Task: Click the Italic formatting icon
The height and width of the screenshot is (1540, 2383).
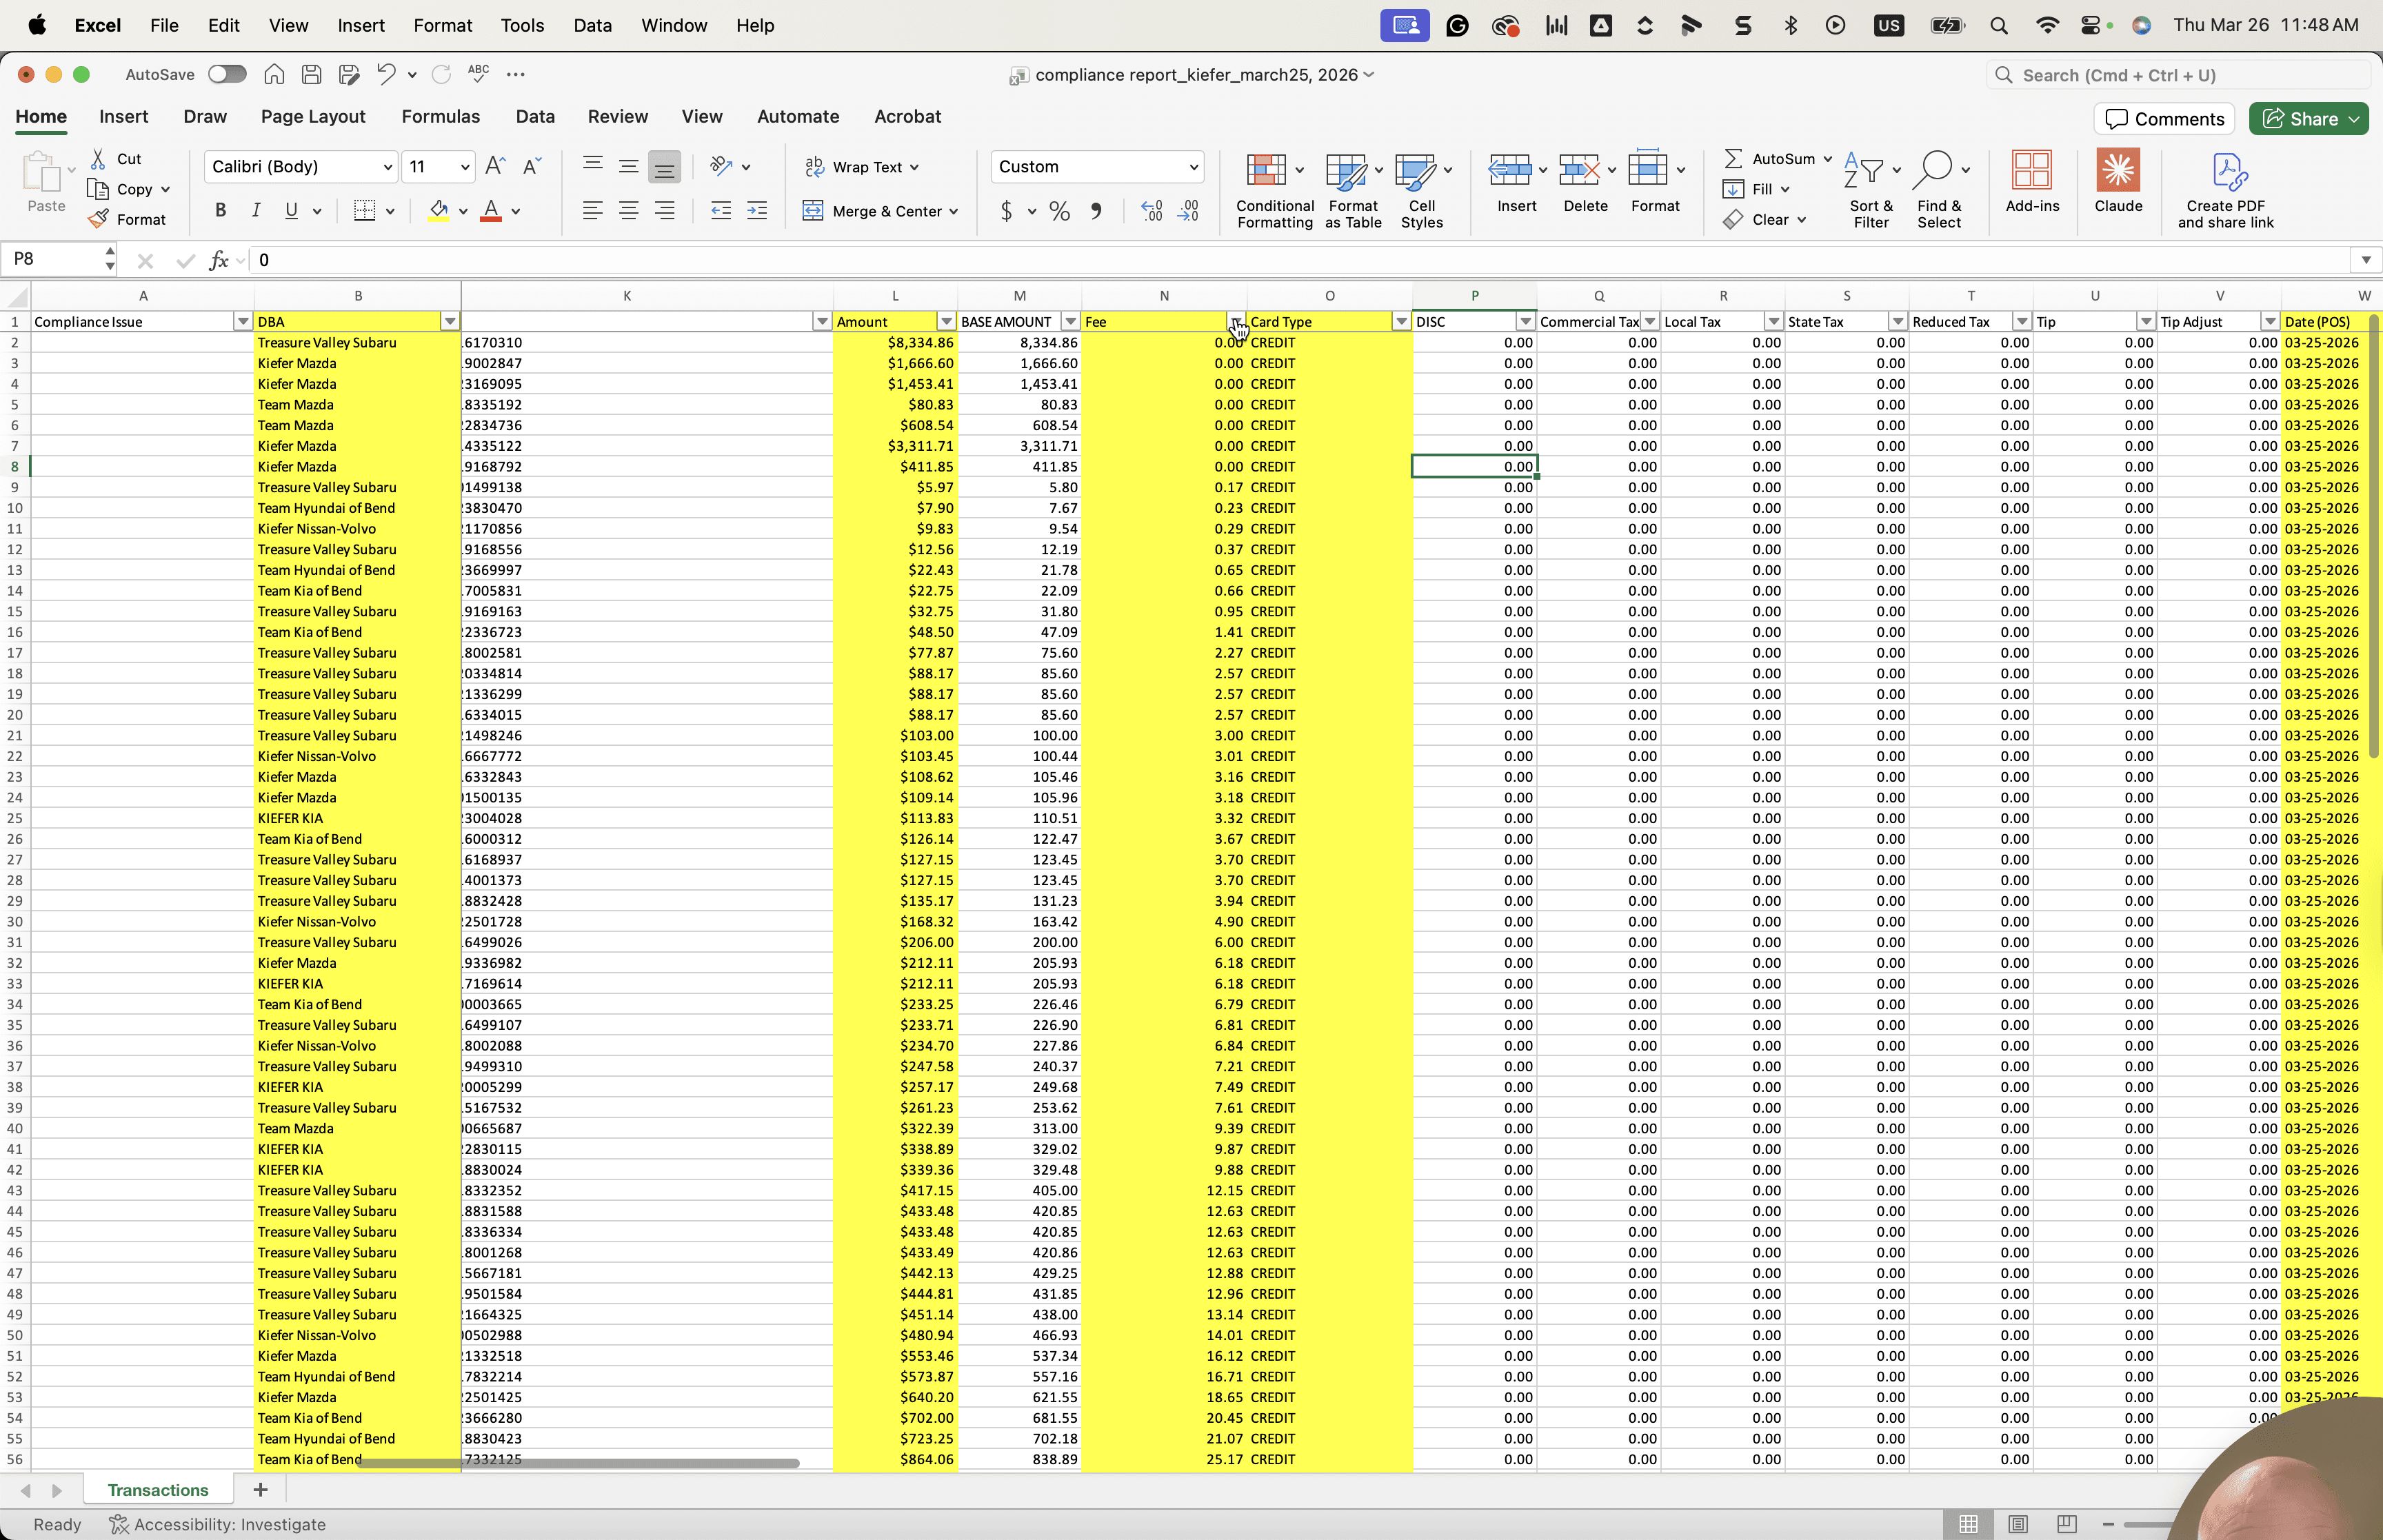Action: pos(256,211)
